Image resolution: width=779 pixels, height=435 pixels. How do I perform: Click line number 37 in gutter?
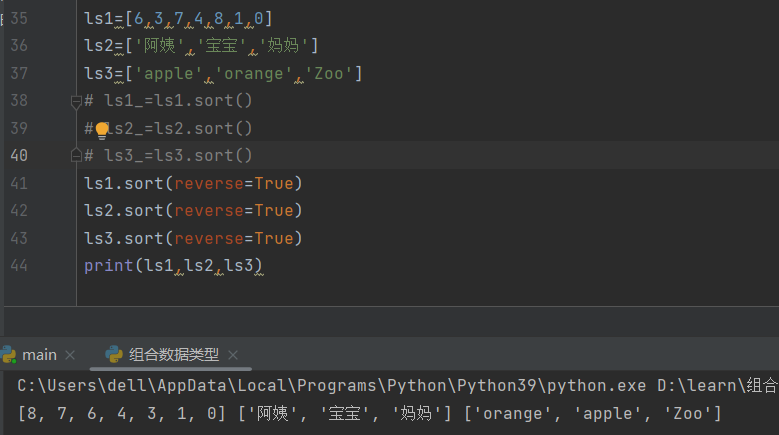click(x=19, y=73)
